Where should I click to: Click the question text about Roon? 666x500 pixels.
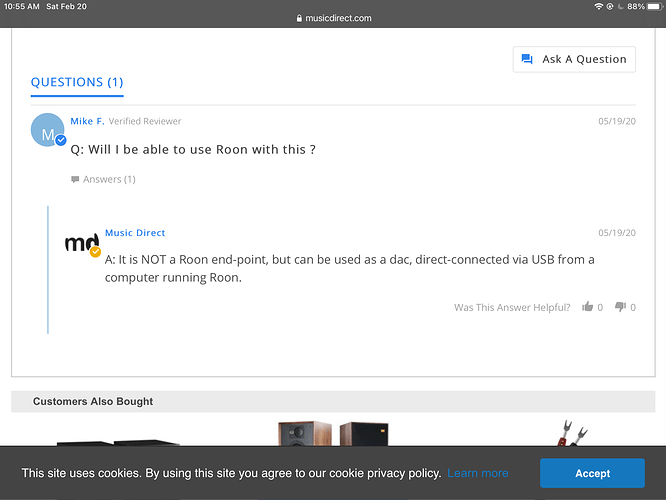(193, 150)
